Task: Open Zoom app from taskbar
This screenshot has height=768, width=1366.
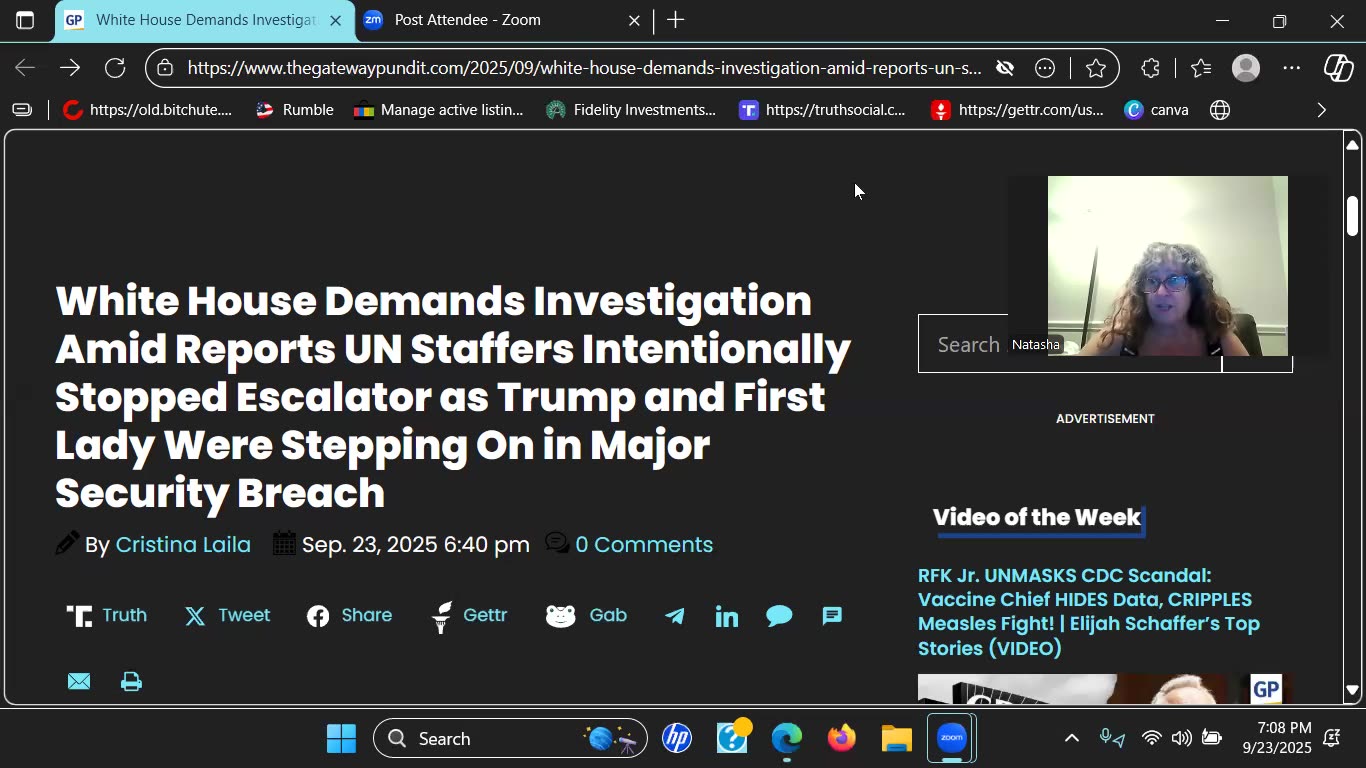Action: [x=952, y=739]
